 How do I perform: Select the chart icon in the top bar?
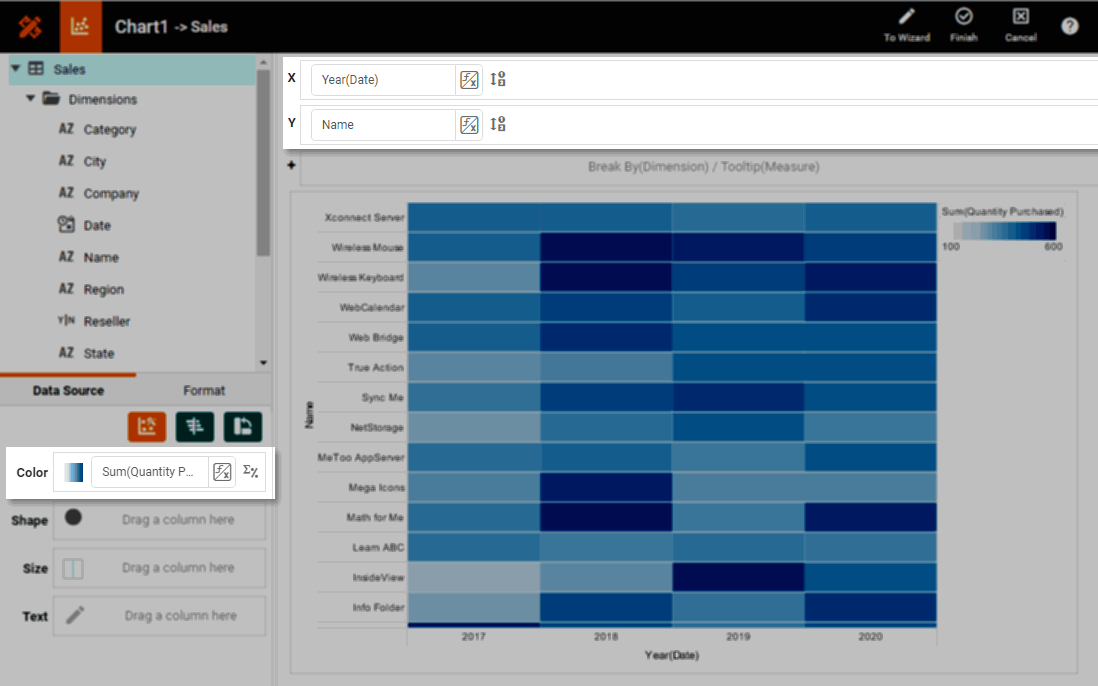point(81,26)
